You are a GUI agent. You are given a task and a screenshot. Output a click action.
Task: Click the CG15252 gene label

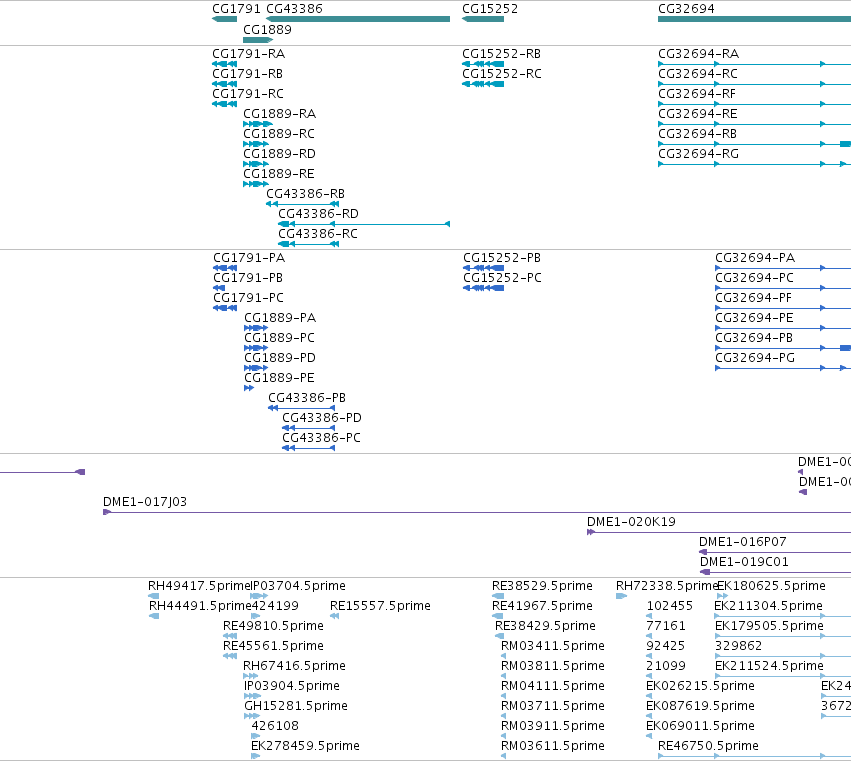[x=490, y=9]
